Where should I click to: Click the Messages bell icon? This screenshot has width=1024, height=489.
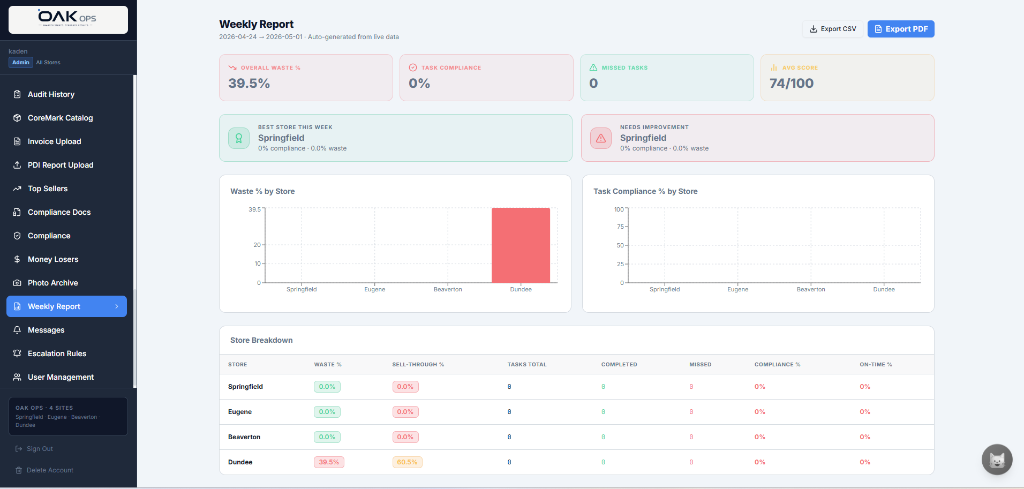[17, 330]
